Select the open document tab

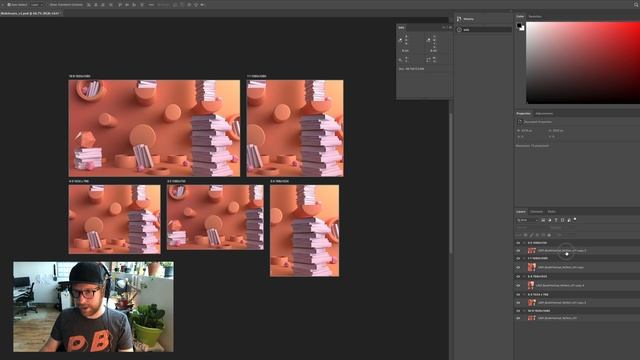[31, 13]
